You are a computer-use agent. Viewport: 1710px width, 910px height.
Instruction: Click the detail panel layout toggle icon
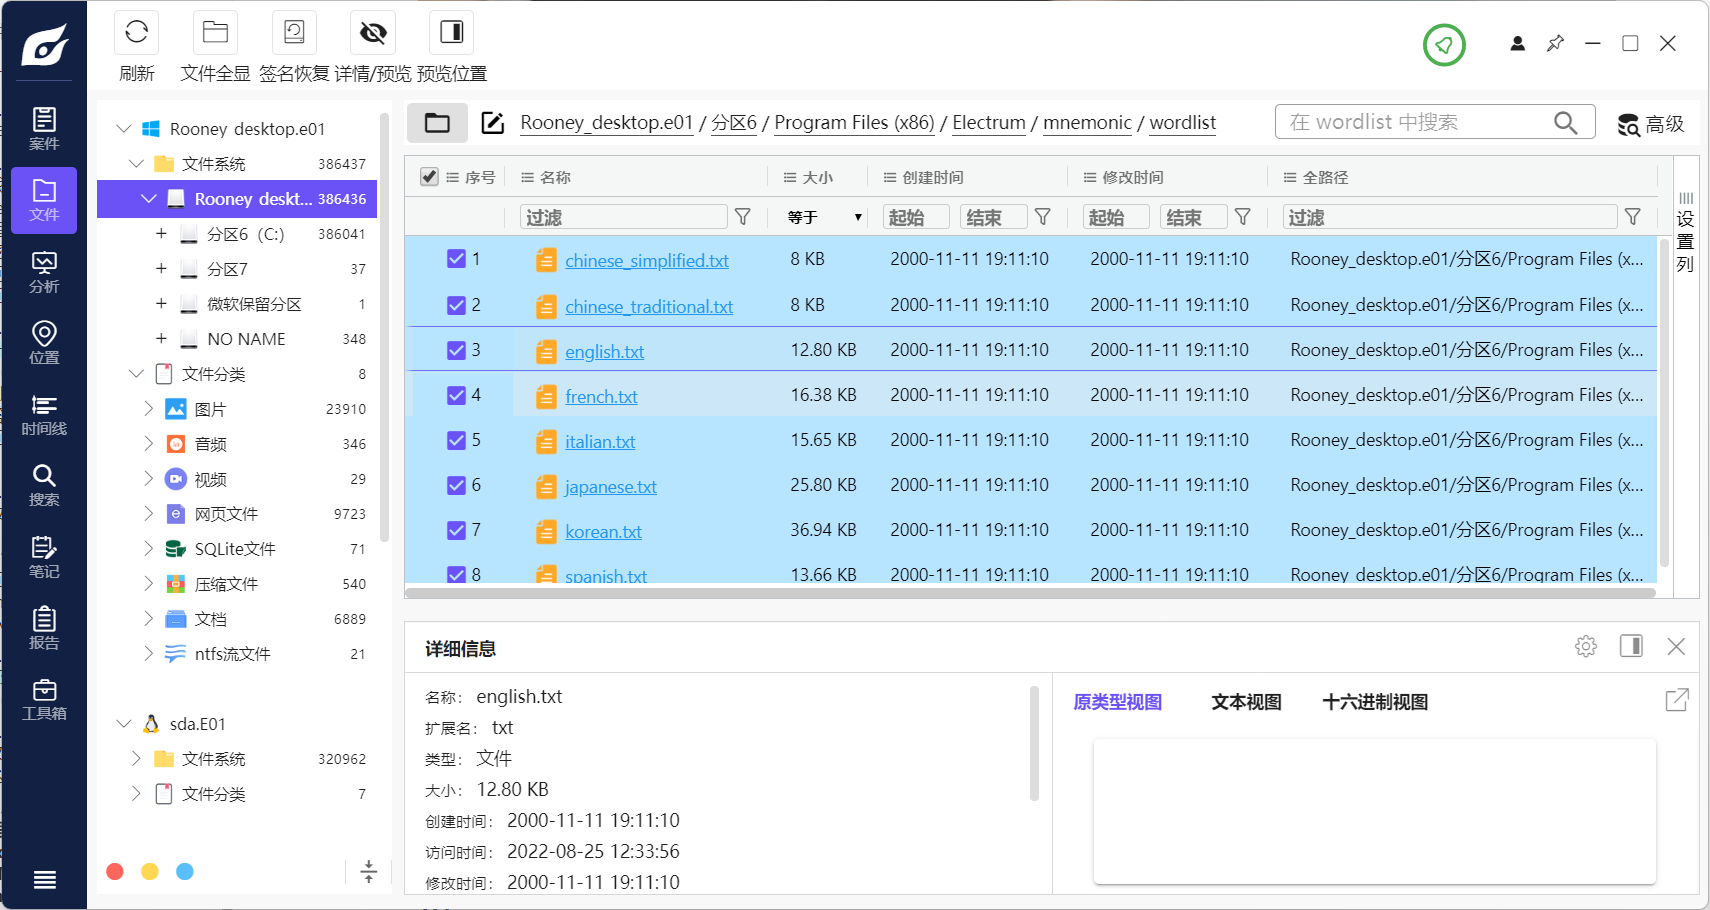1631,646
